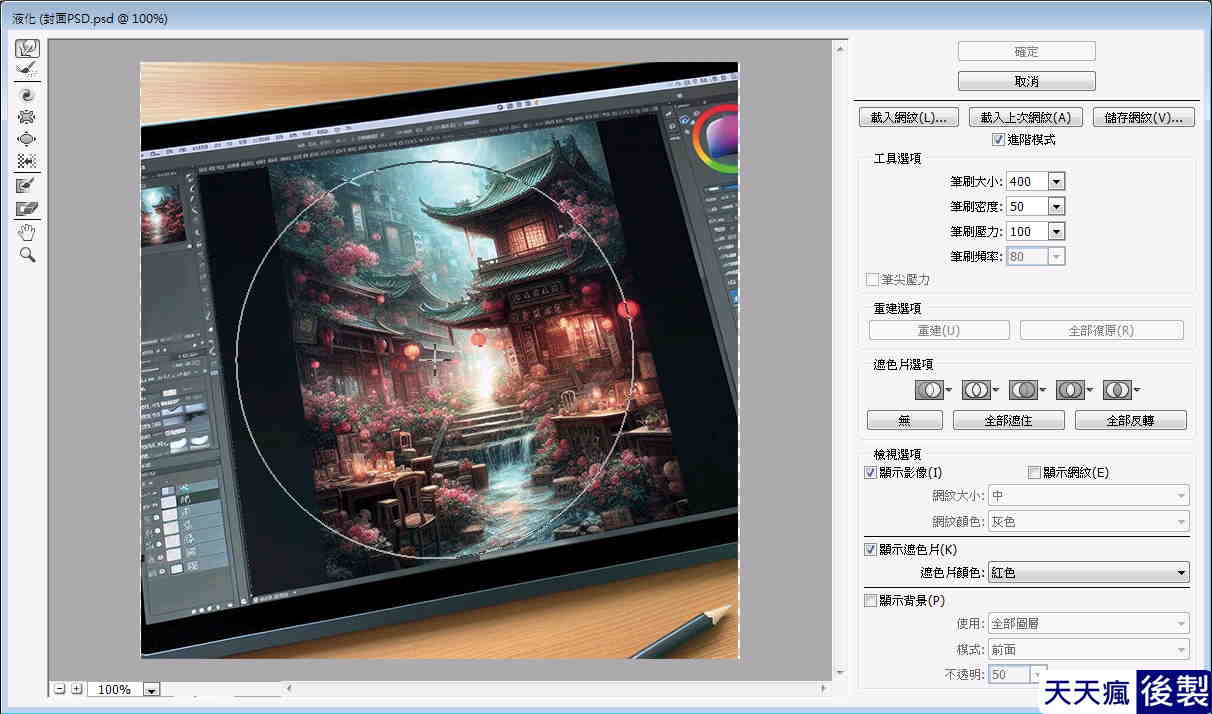Uncheck 顯示遮色片(K)
1212x714 pixels.
(870, 549)
